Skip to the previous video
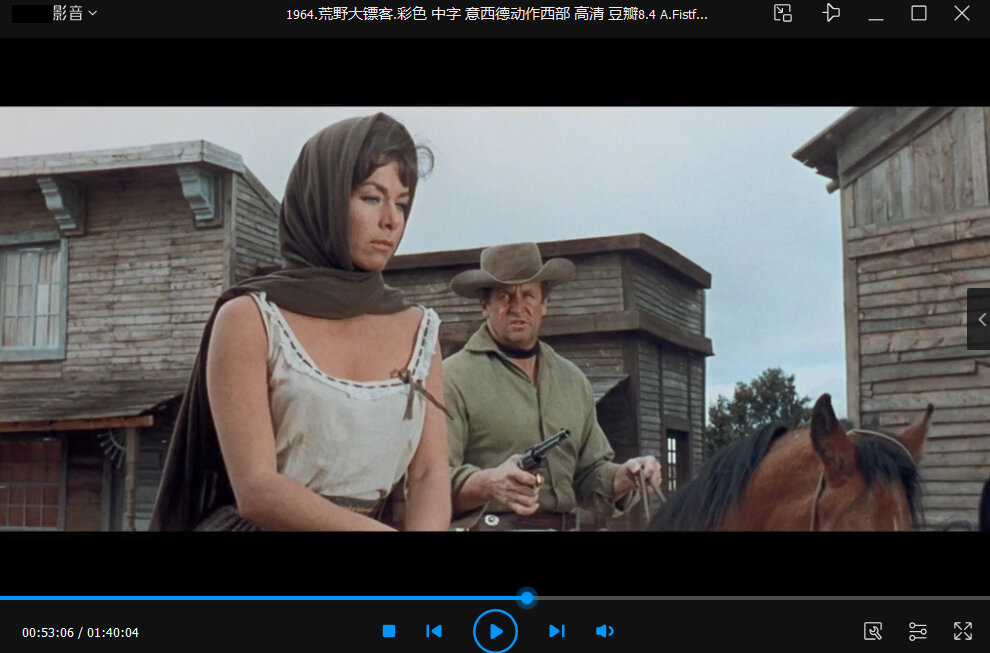 [x=434, y=631]
